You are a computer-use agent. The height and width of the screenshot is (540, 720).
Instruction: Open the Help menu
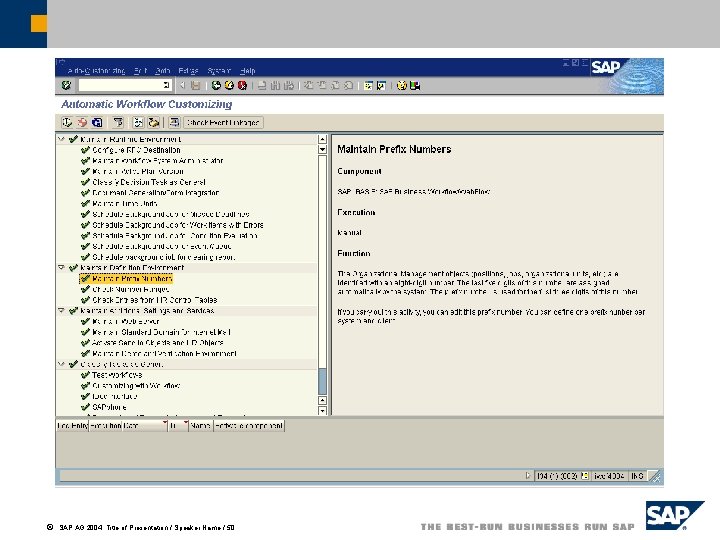pyautogui.click(x=248, y=71)
